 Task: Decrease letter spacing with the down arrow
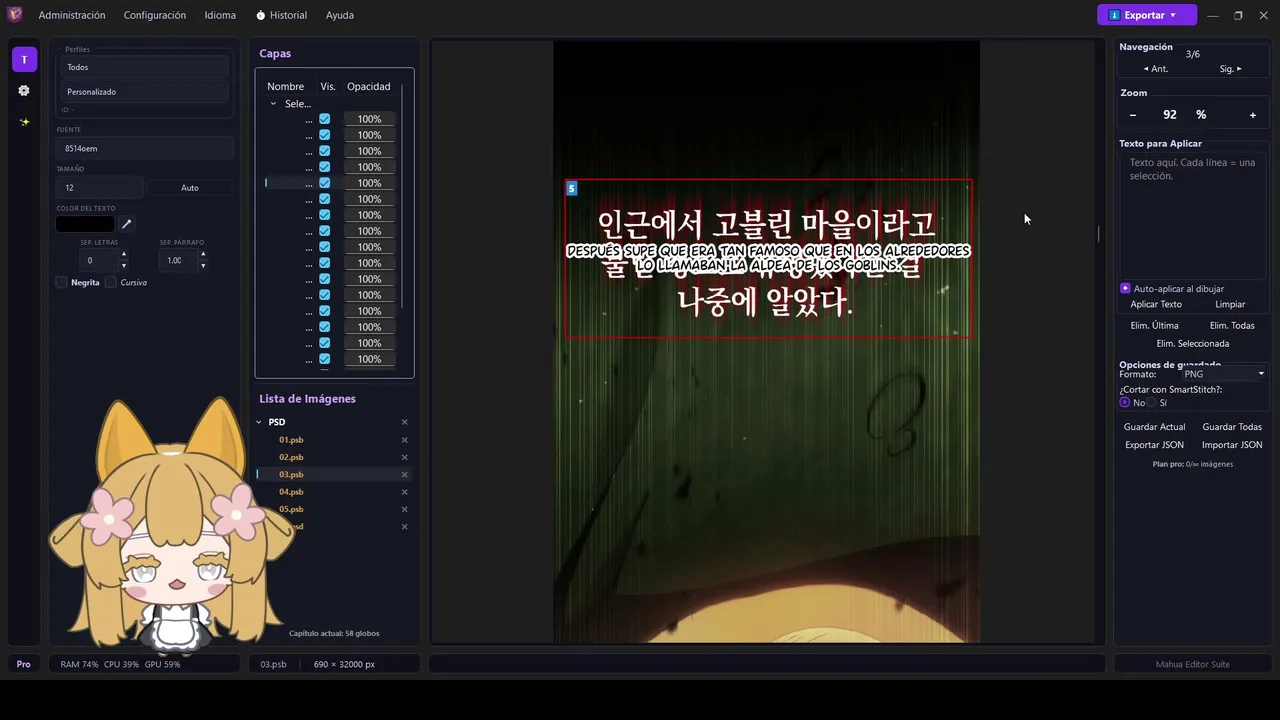click(124, 266)
